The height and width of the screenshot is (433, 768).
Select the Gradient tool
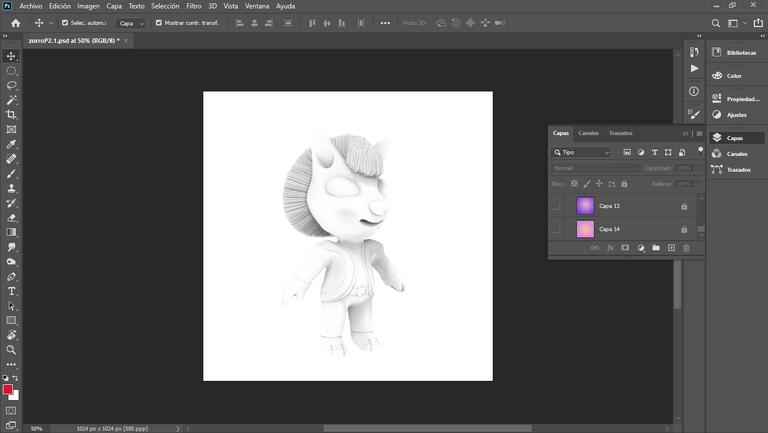11,232
